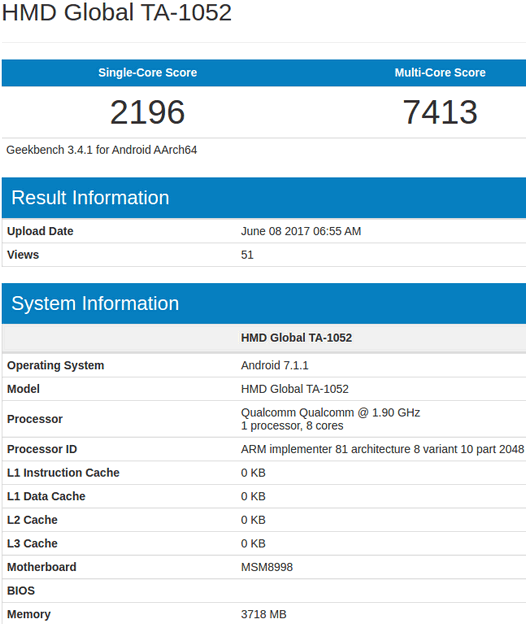
Task: Click the Memory row label
Action: (29, 614)
